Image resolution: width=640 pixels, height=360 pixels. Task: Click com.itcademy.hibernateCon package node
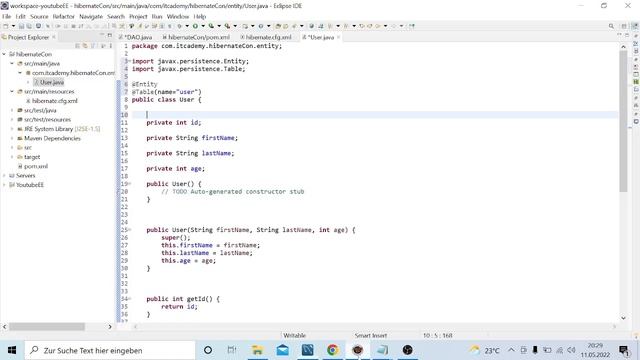click(73, 73)
